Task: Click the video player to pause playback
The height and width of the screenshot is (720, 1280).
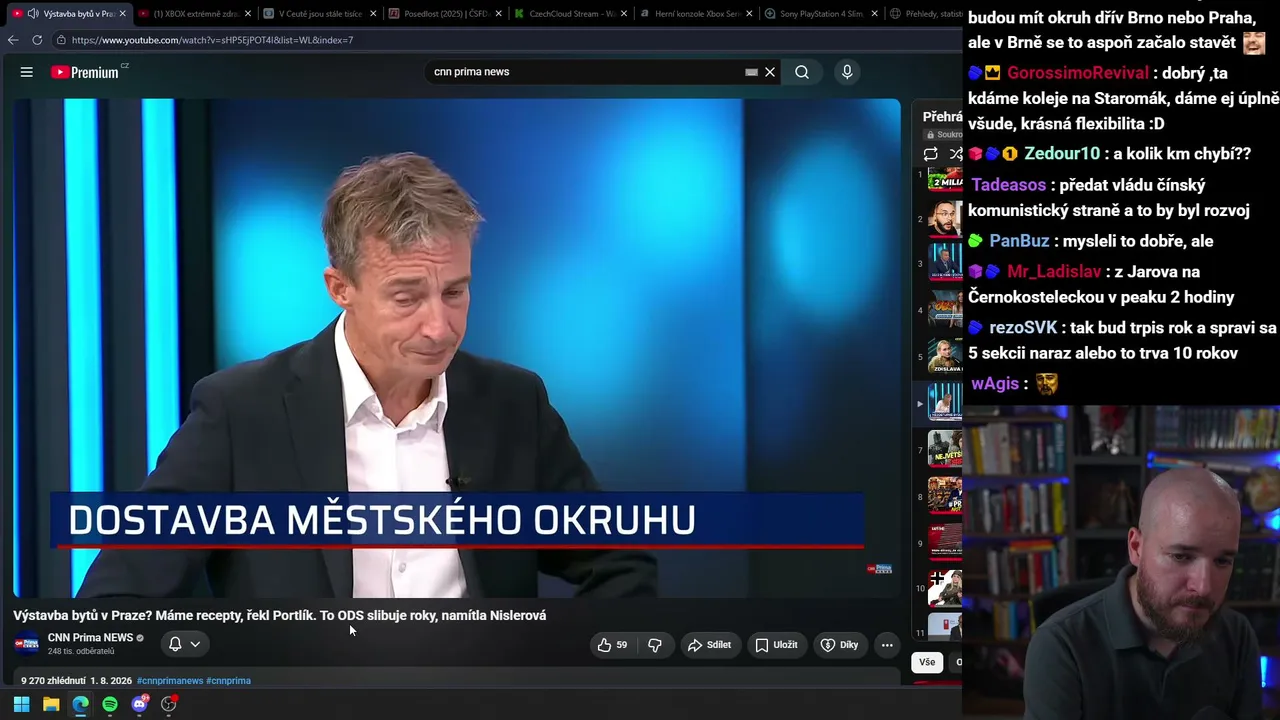Action: click(456, 348)
